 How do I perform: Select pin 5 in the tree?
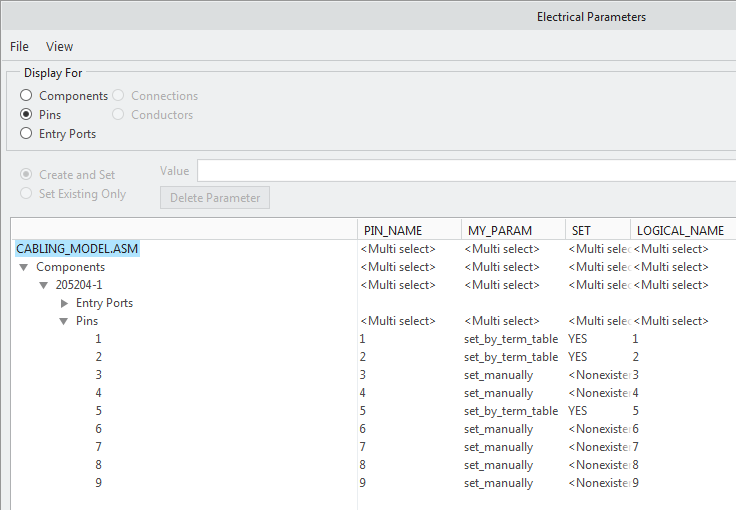tap(98, 411)
